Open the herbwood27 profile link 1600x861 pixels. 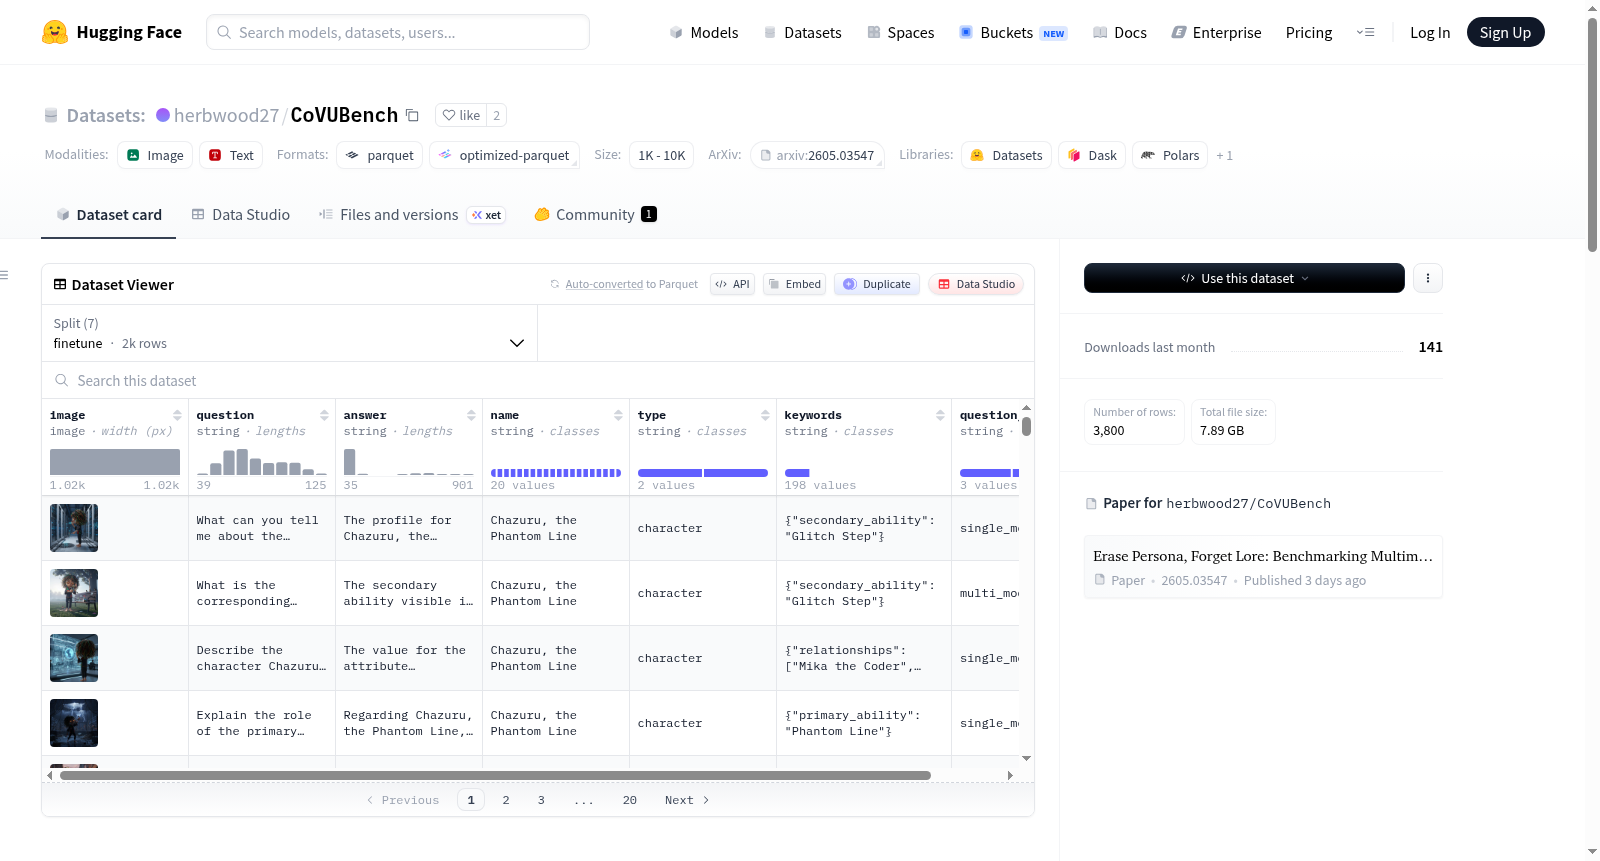(x=226, y=115)
